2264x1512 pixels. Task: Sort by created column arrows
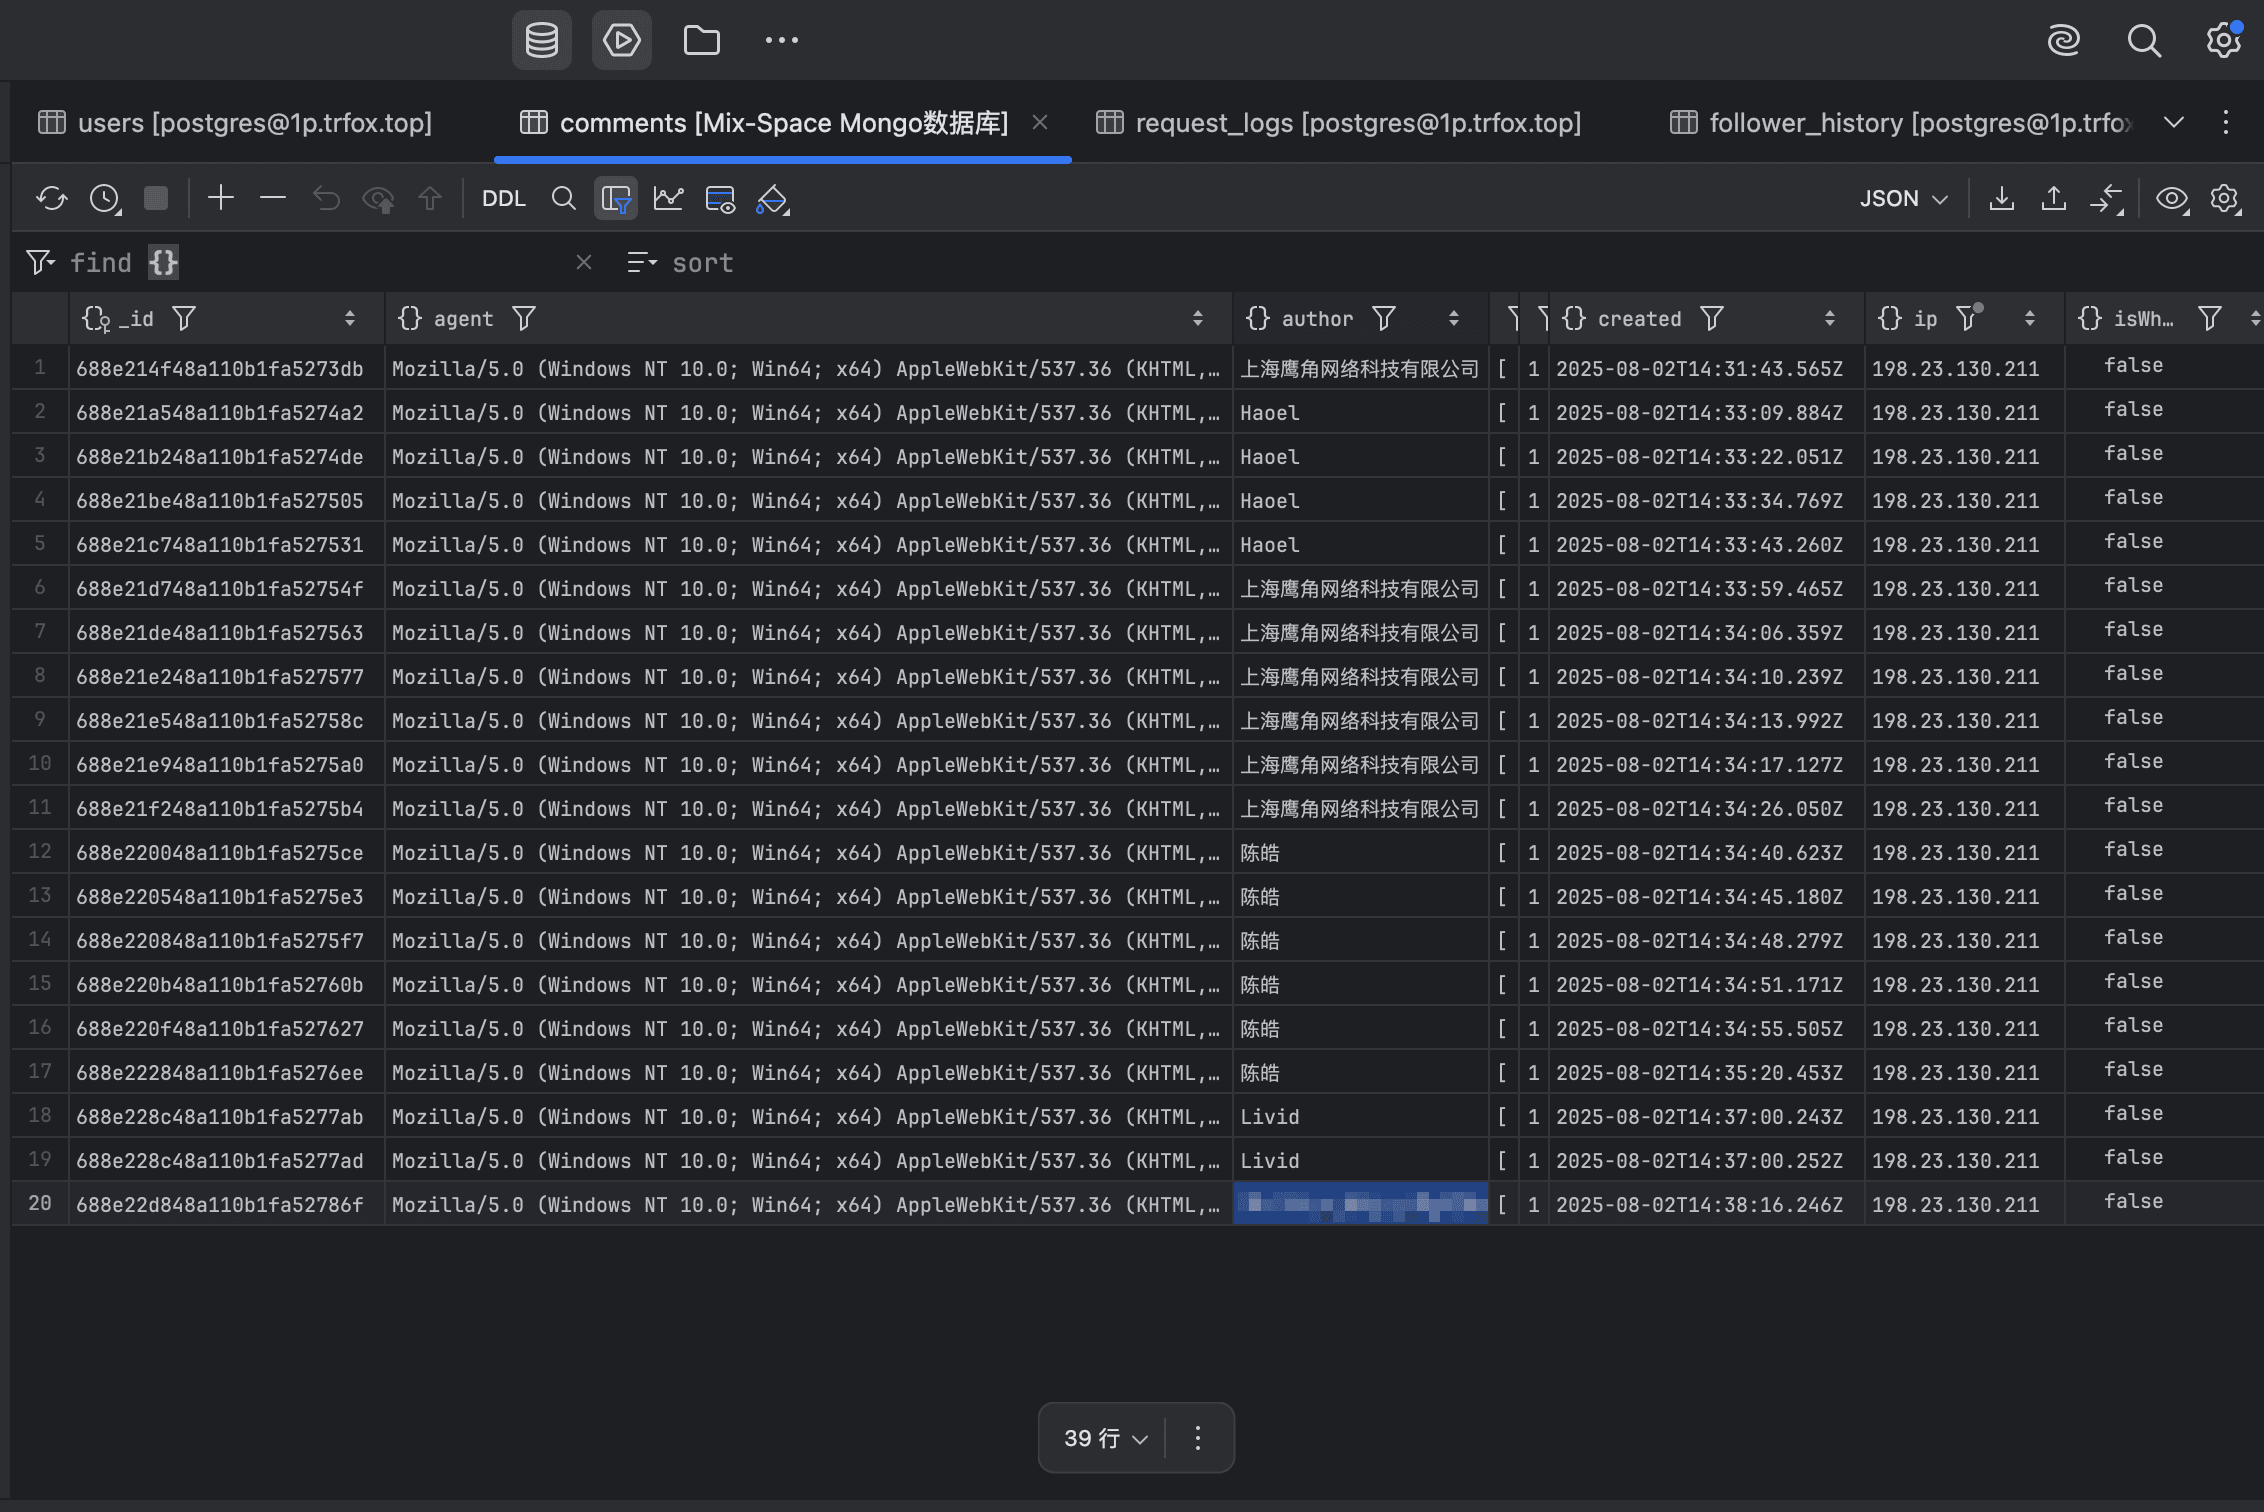(1829, 318)
